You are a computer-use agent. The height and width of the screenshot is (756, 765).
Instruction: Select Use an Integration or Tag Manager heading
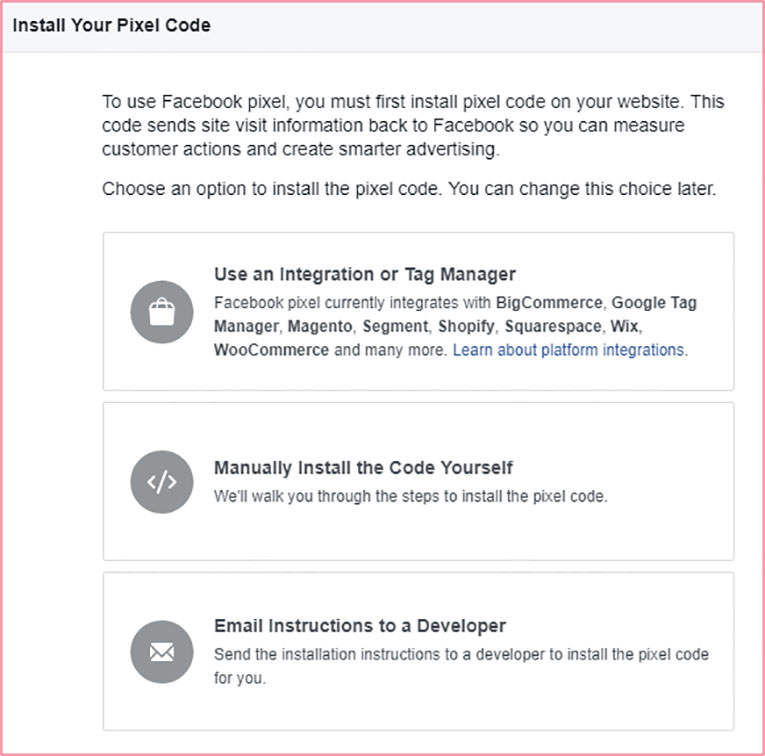coord(365,274)
